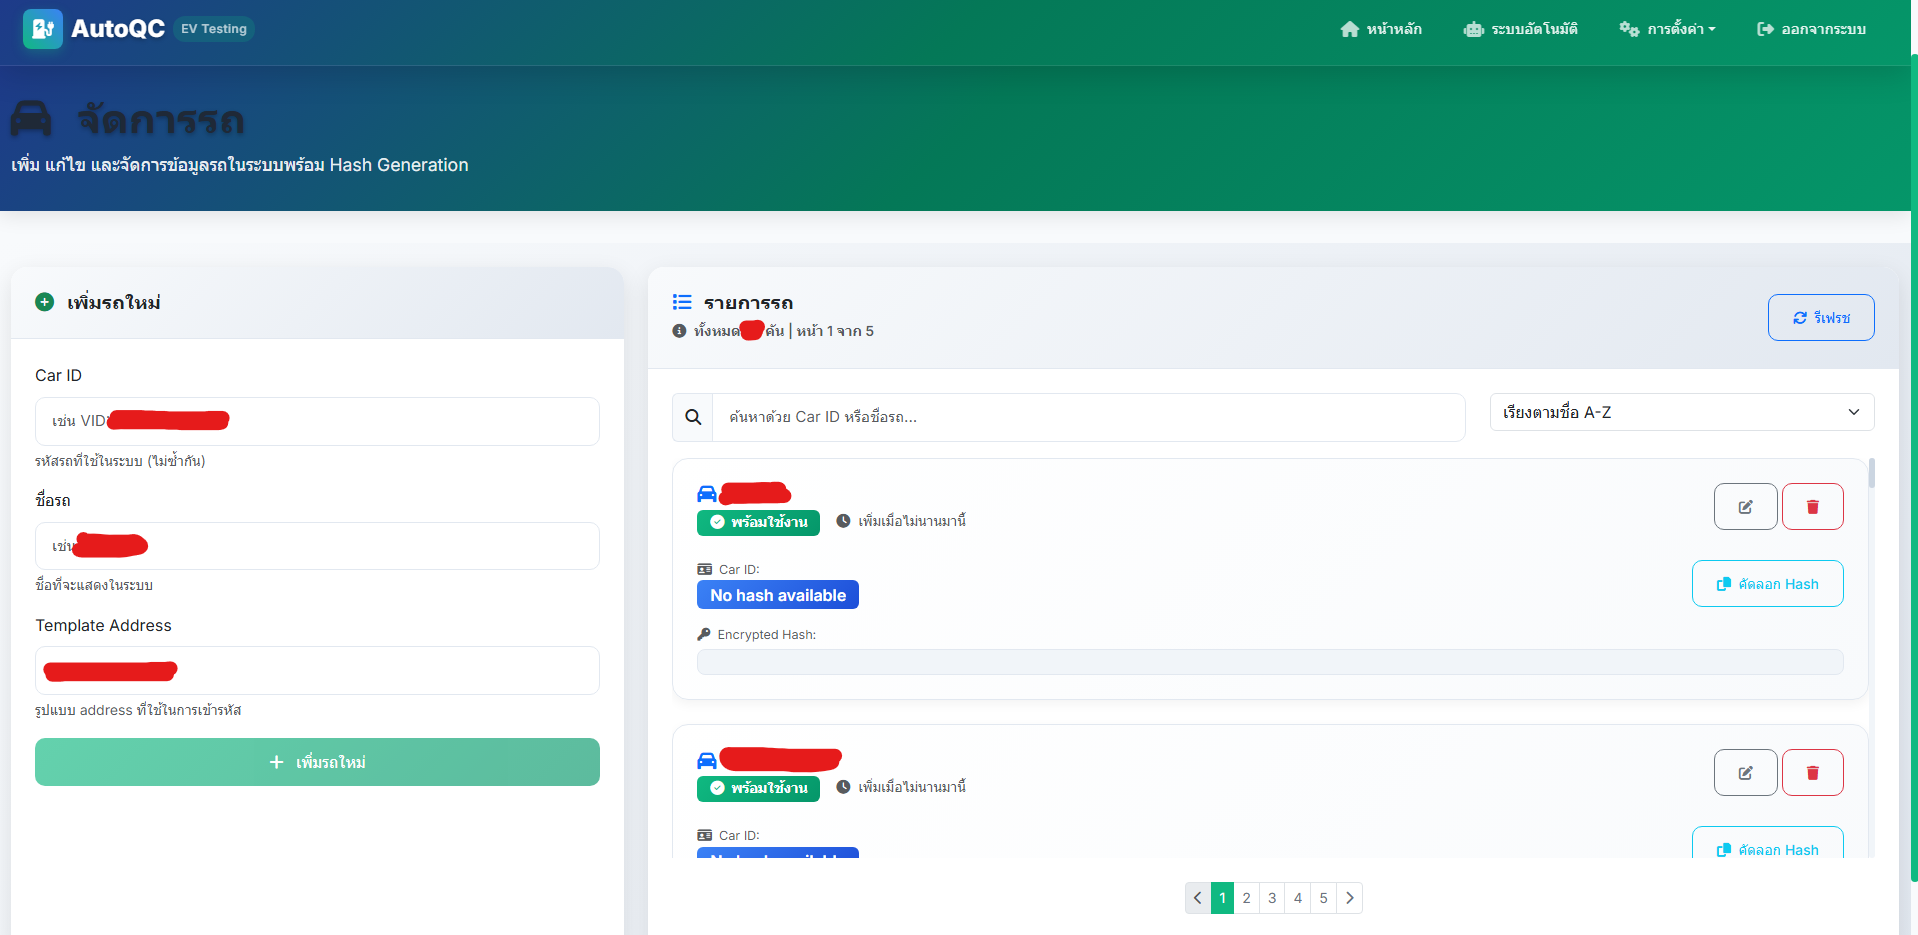Click the AutoQC logo icon
The height and width of the screenshot is (935, 1918).
[43, 29]
